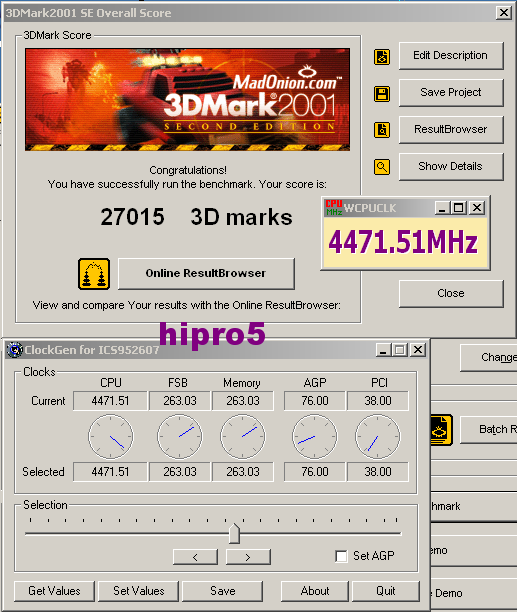The width and height of the screenshot is (517, 612).
Task: Click the FSB clock dial gauge
Action: 180,437
